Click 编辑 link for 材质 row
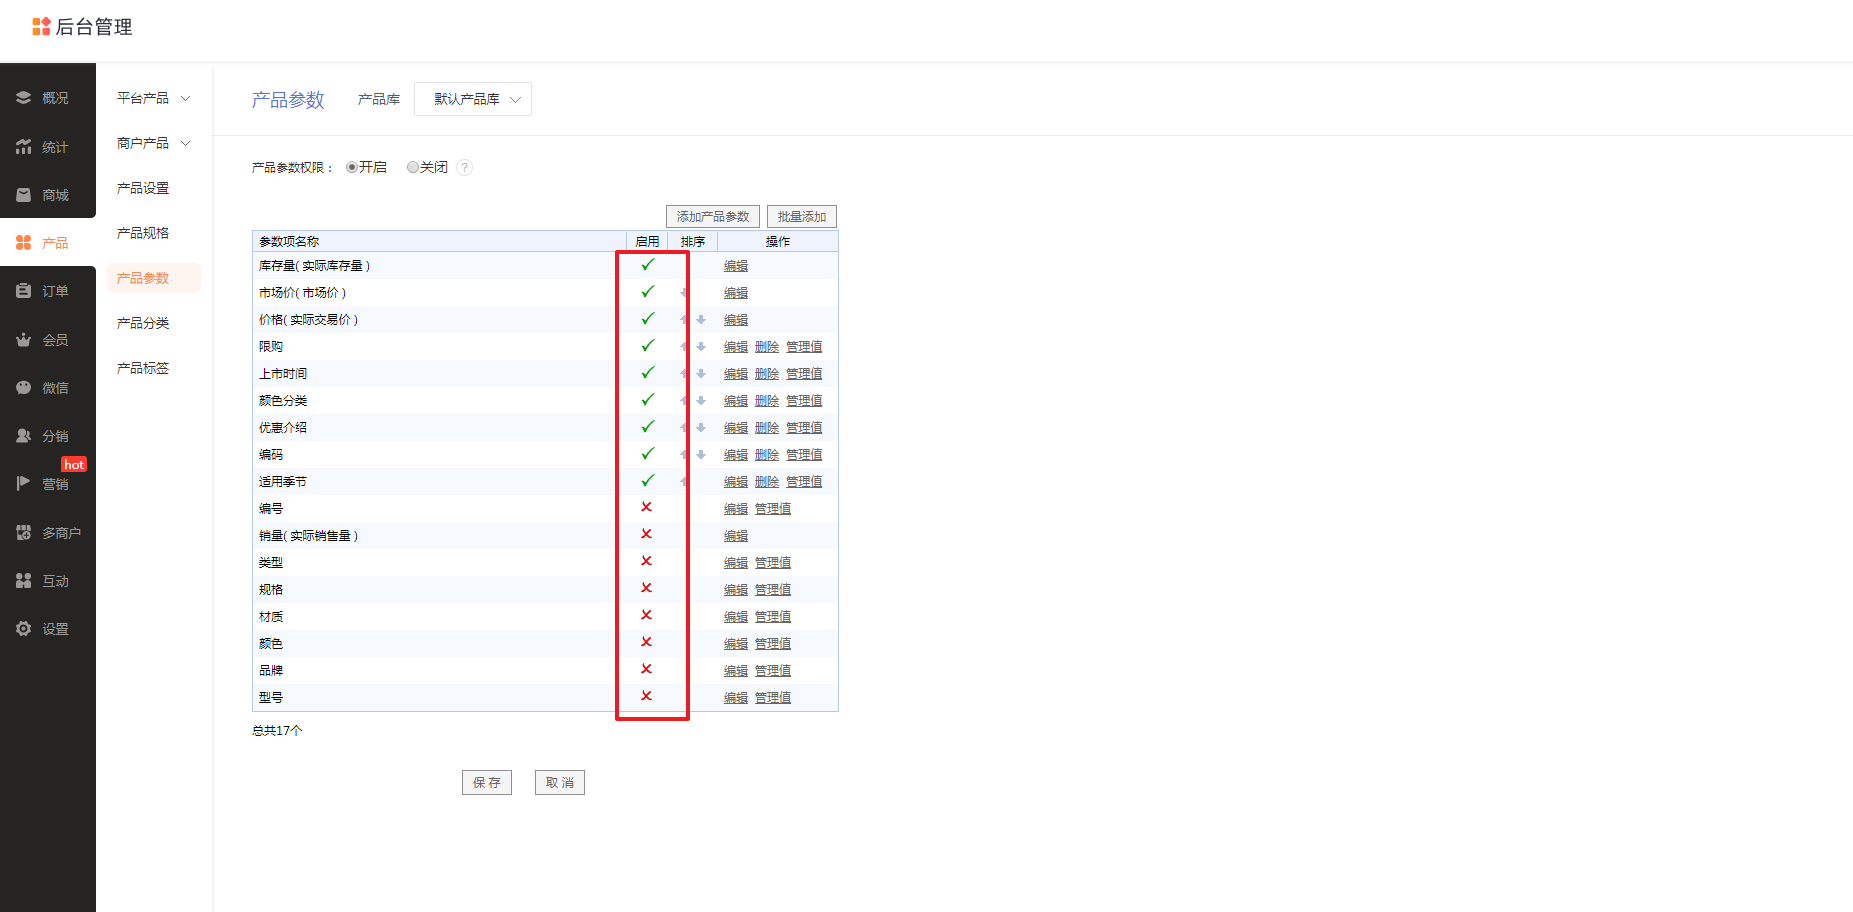 point(736,617)
